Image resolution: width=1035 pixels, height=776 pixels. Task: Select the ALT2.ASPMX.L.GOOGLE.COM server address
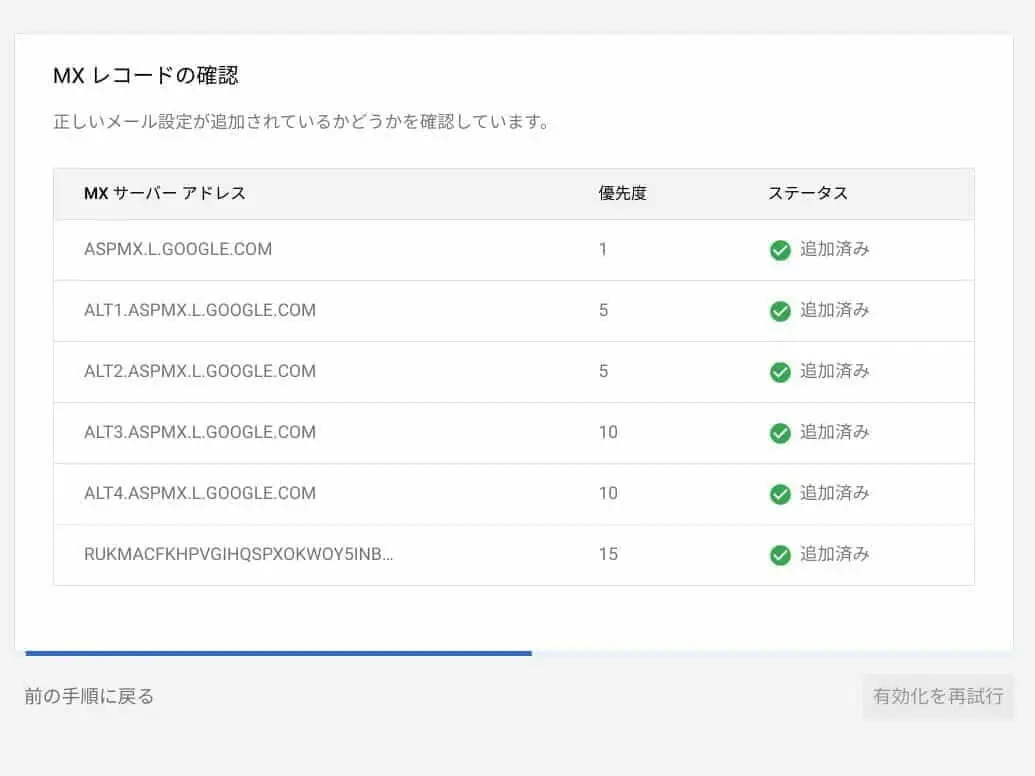(x=200, y=371)
